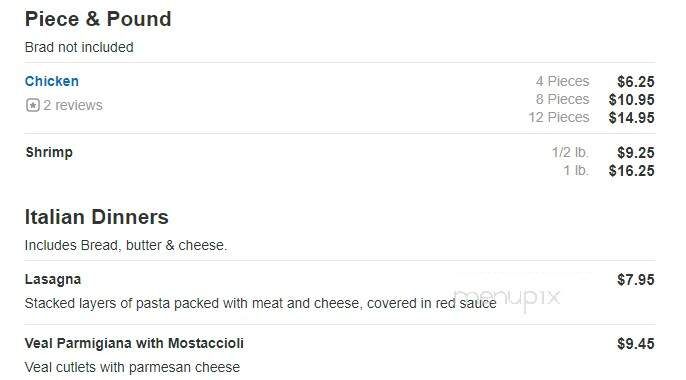
Task: Click the 1/2 lb. shrimp option
Action: pos(570,153)
